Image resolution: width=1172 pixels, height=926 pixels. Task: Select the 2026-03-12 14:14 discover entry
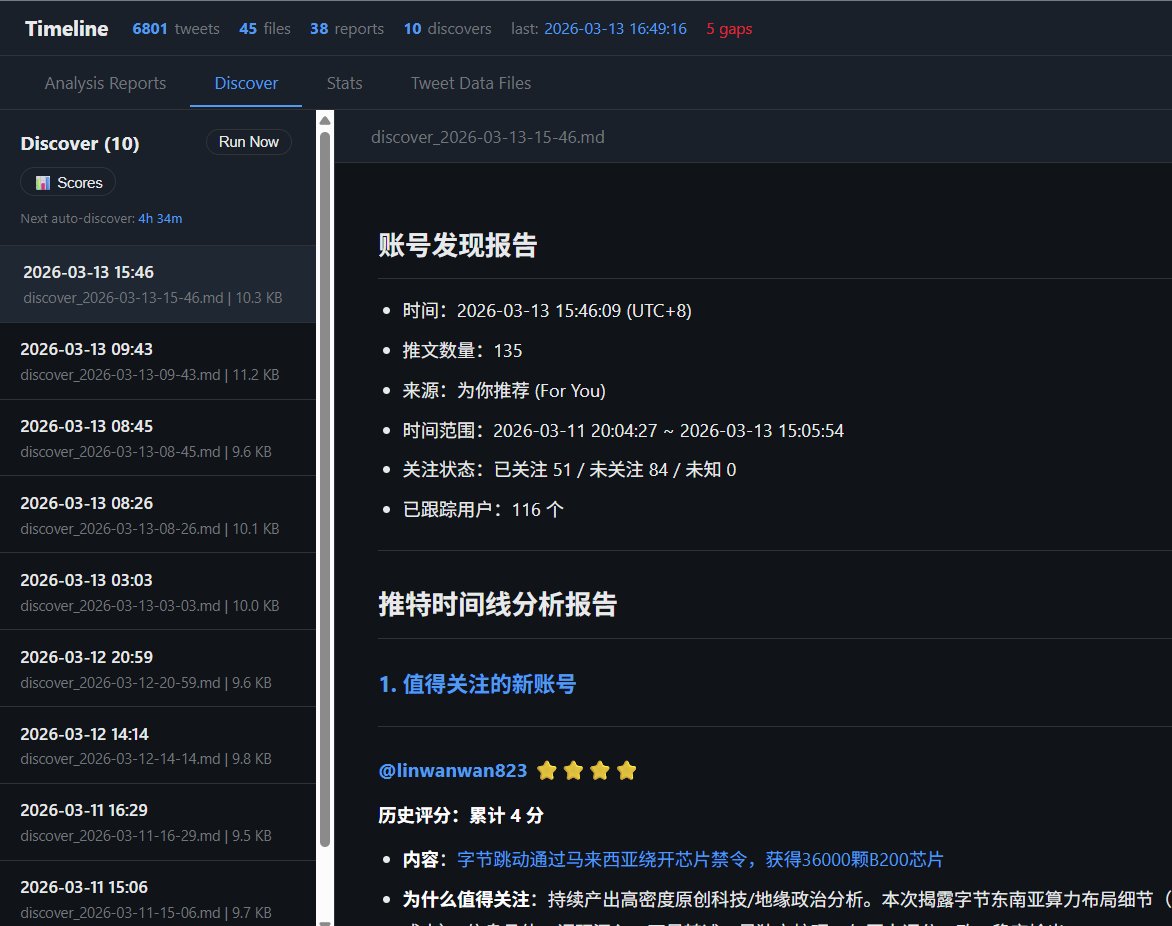click(158, 746)
